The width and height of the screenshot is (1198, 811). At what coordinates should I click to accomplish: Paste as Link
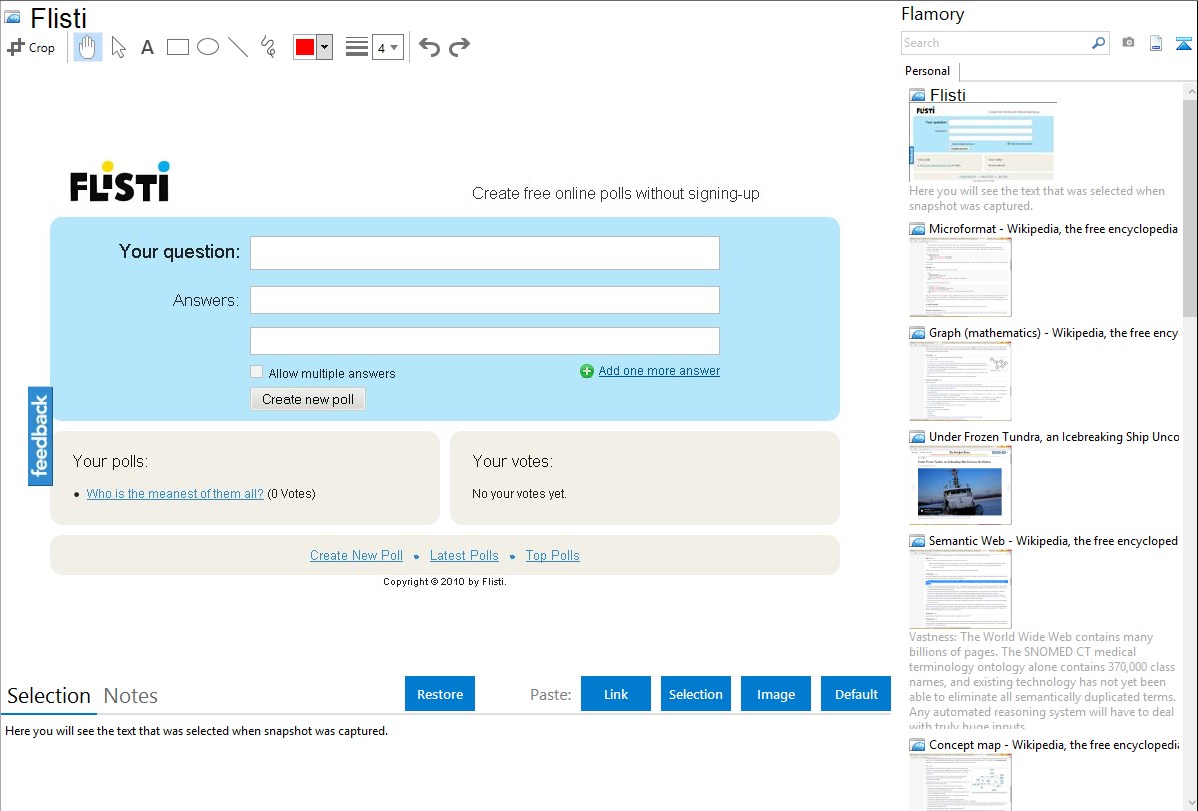[616, 694]
